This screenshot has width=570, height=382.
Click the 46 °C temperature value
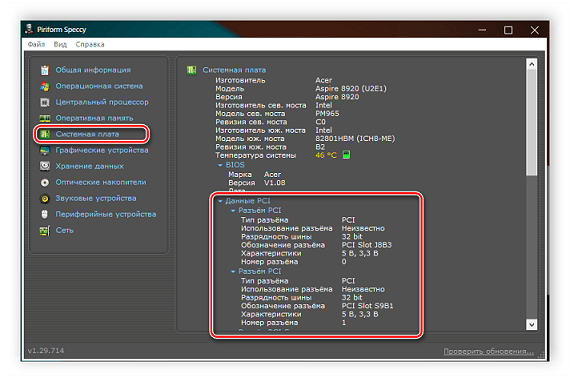tap(326, 155)
